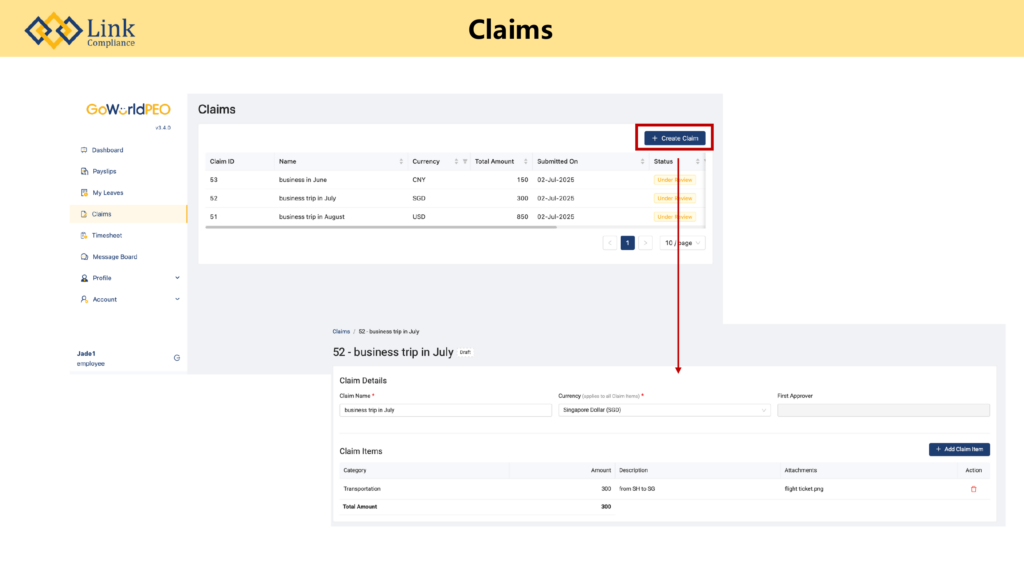Open the Singapore Dollar (SGD) currency dropdown
The image size is (1024, 576).
(664, 410)
